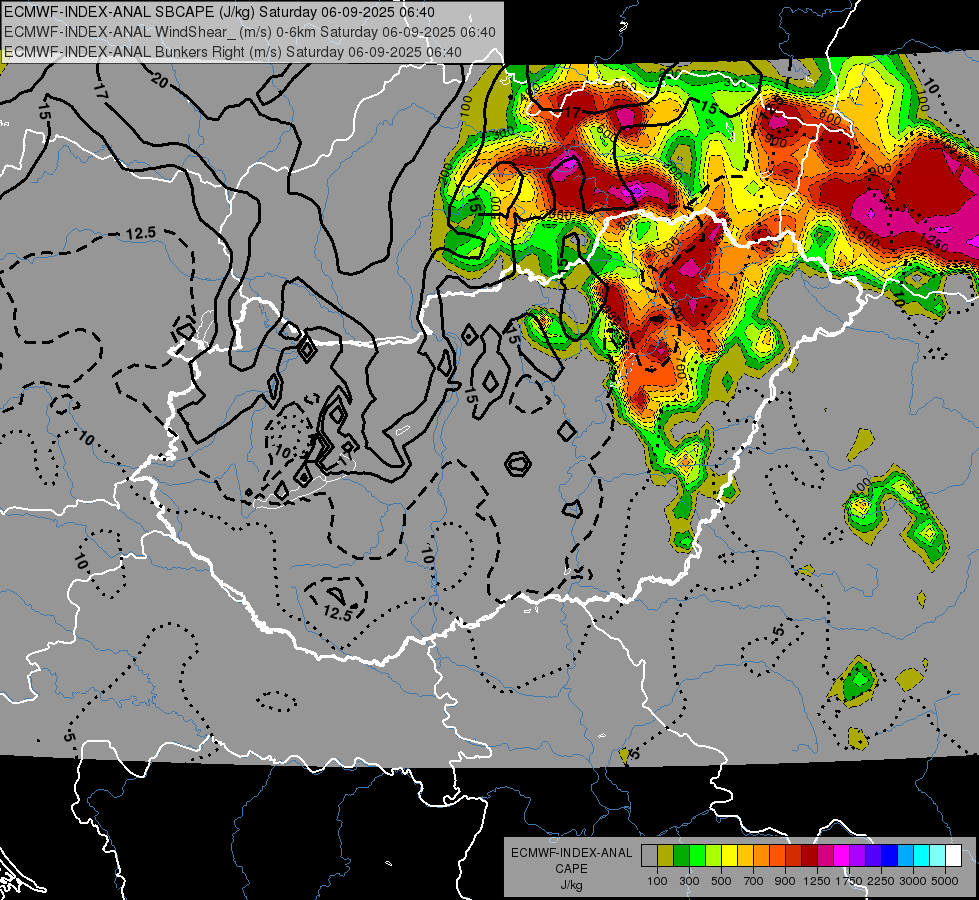Click the indigo swatch before 2250

pyautogui.click(x=873, y=855)
